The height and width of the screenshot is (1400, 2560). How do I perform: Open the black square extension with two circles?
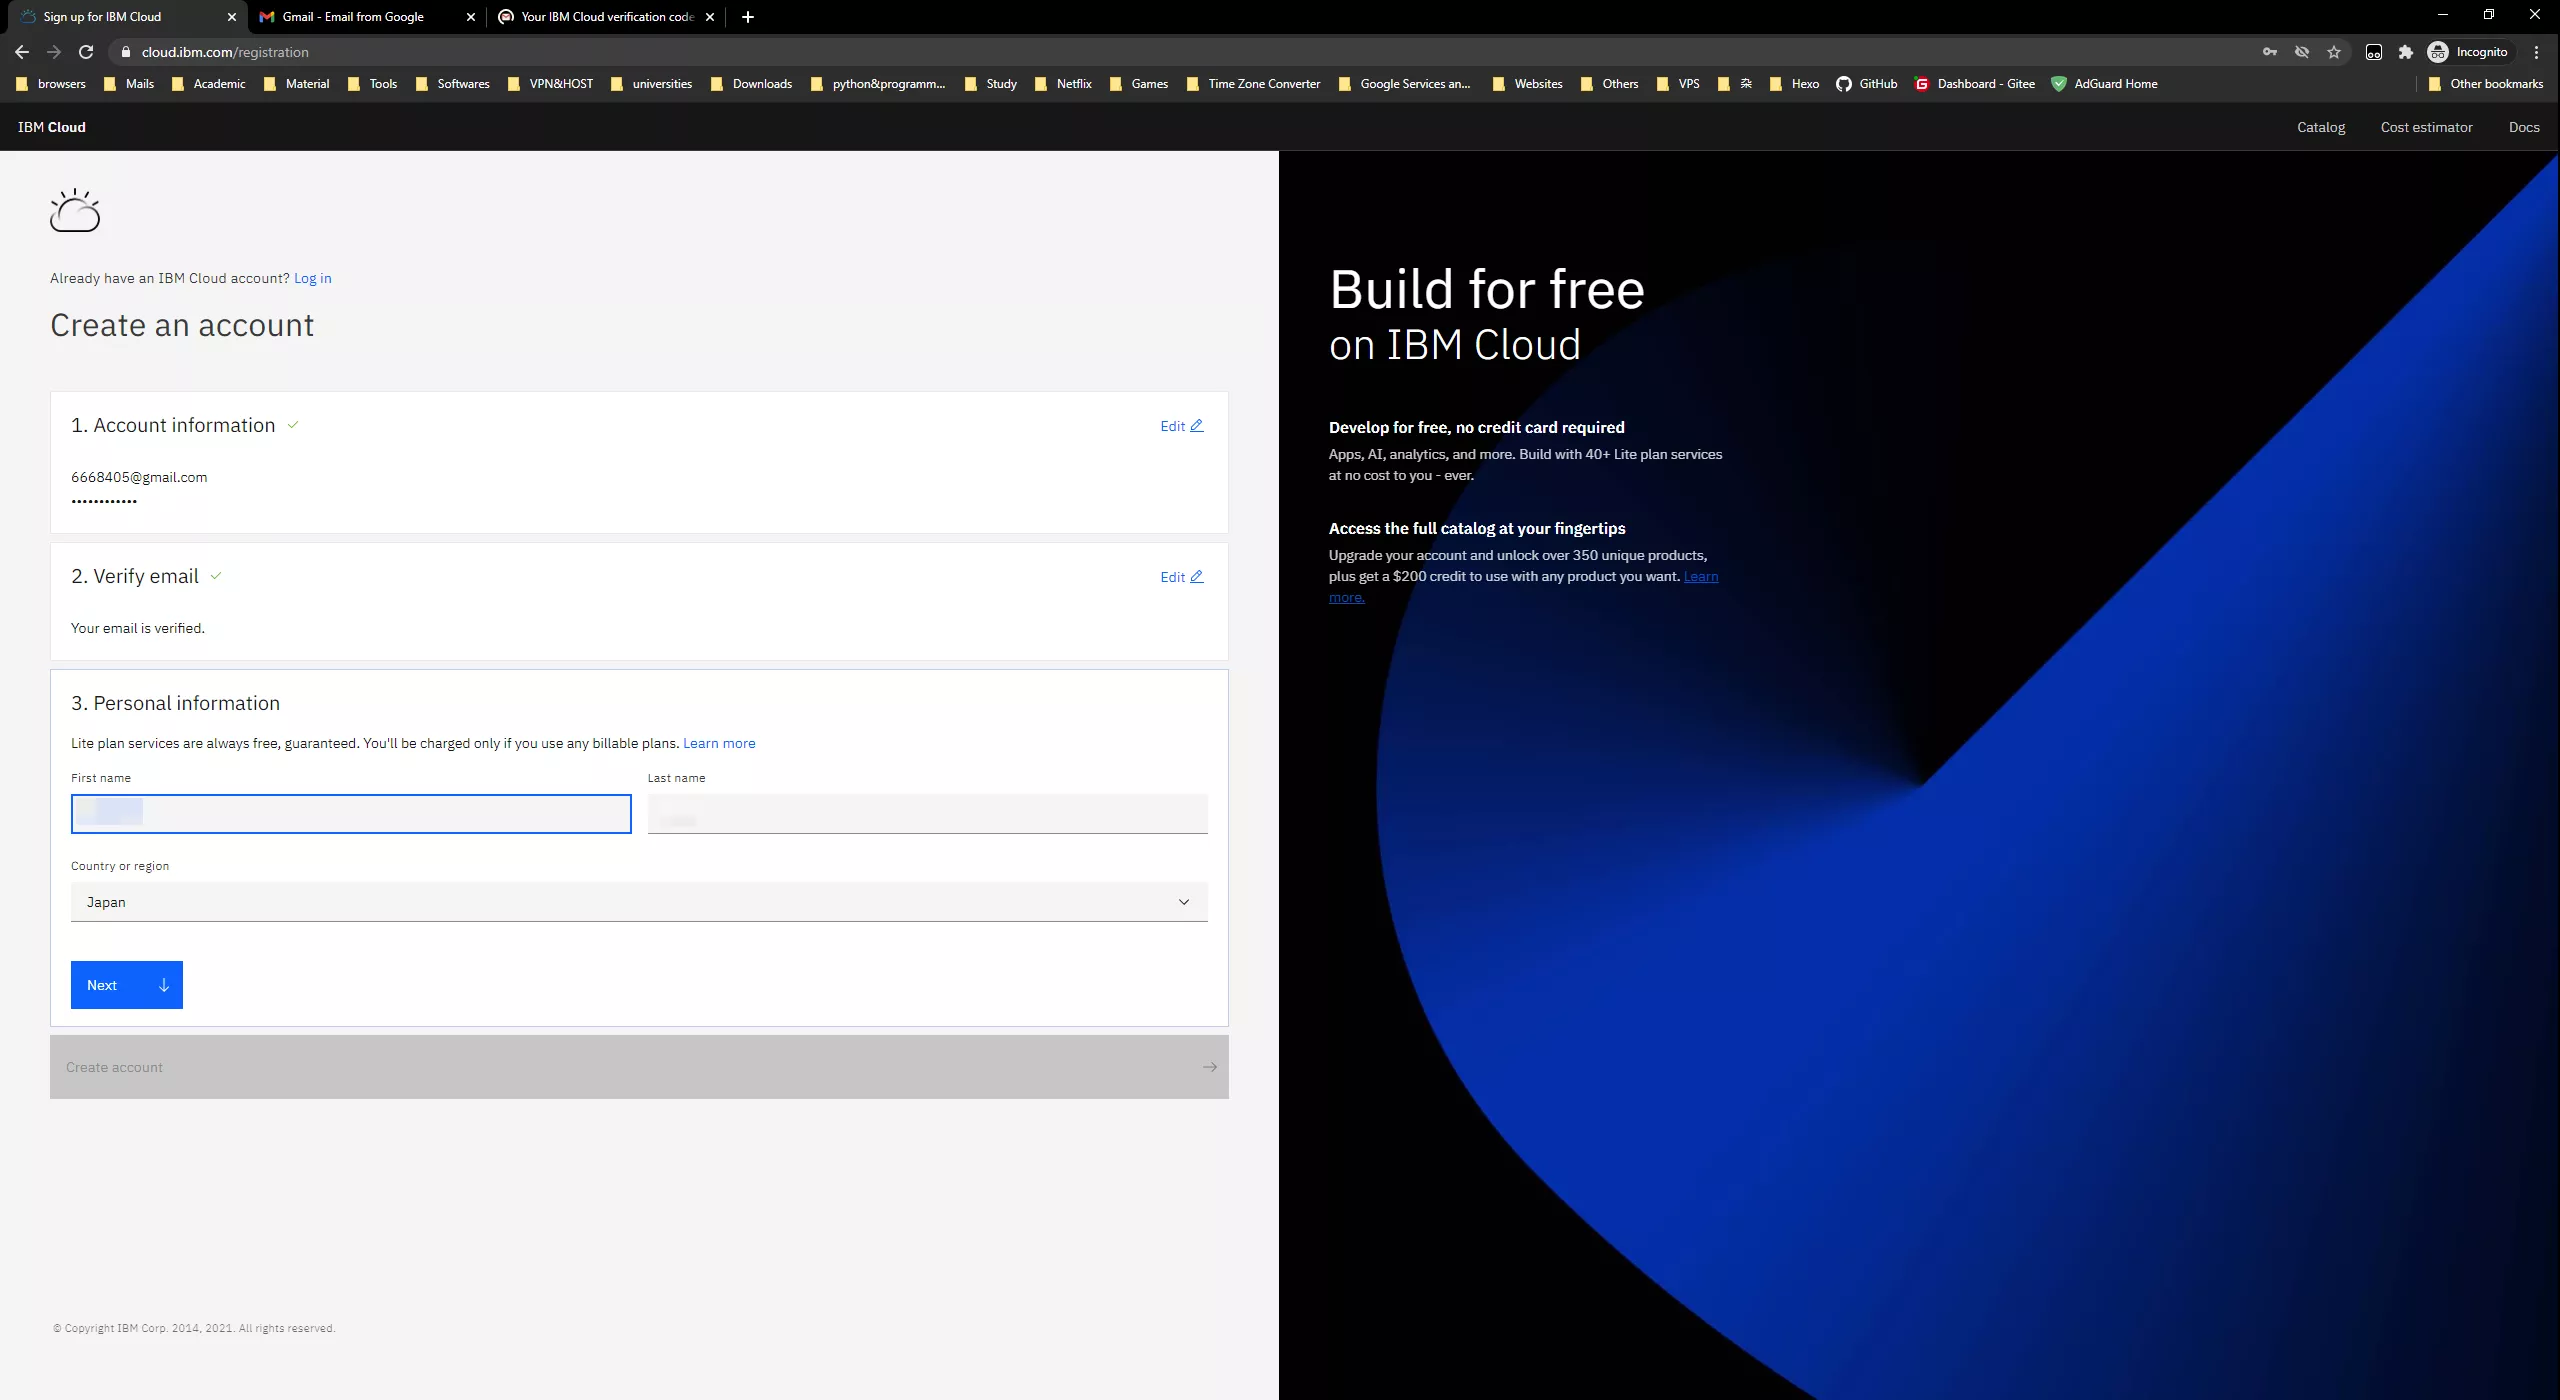(x=2374, y=52)
